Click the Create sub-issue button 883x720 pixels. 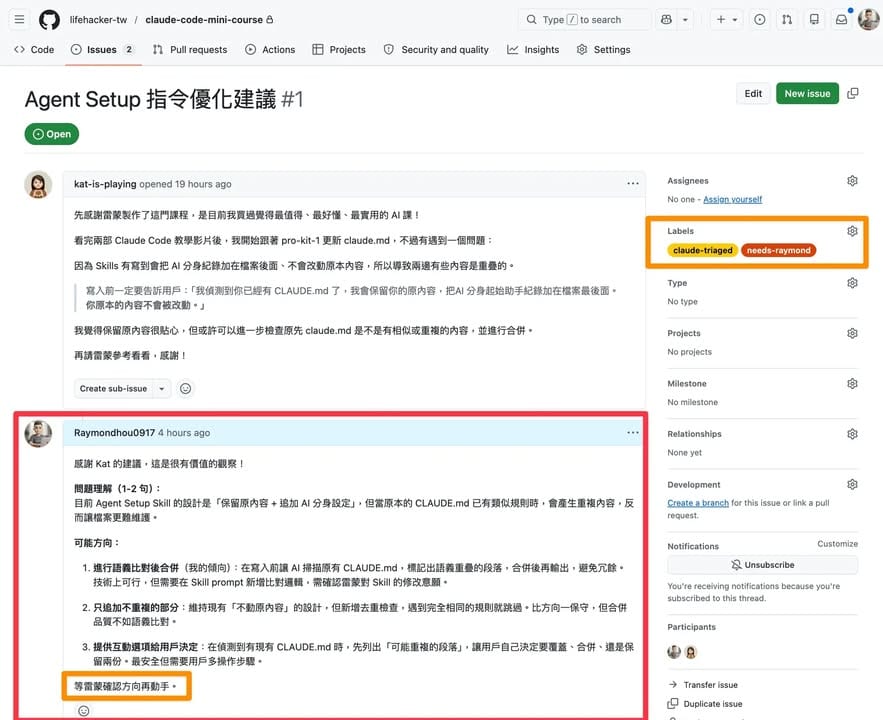113,388
